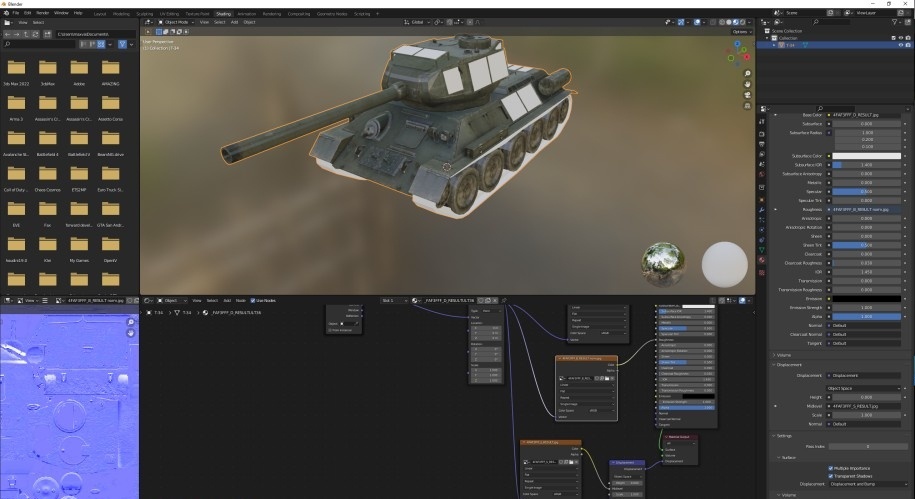Adjust the Sheen Tint slider

coord(866,245)
